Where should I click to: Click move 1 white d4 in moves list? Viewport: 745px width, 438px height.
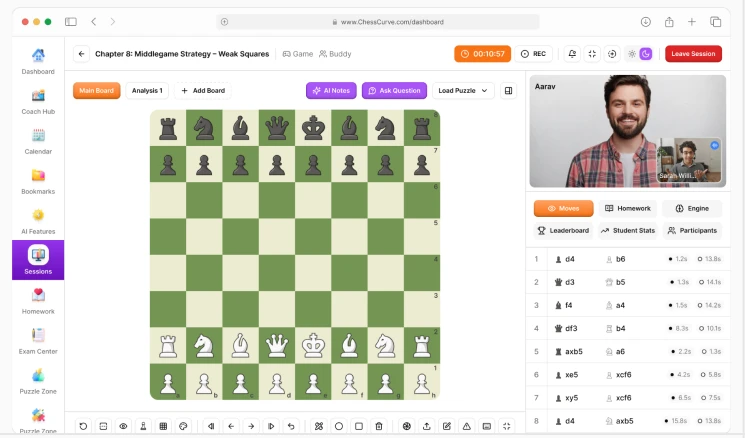tap(565, 259)
